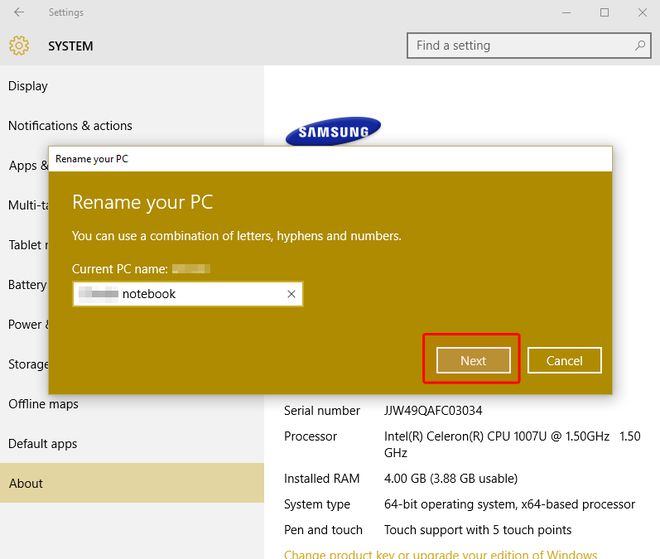Click the Next button in rename dialog
660x559 pixels.
(x=473, y=360)
